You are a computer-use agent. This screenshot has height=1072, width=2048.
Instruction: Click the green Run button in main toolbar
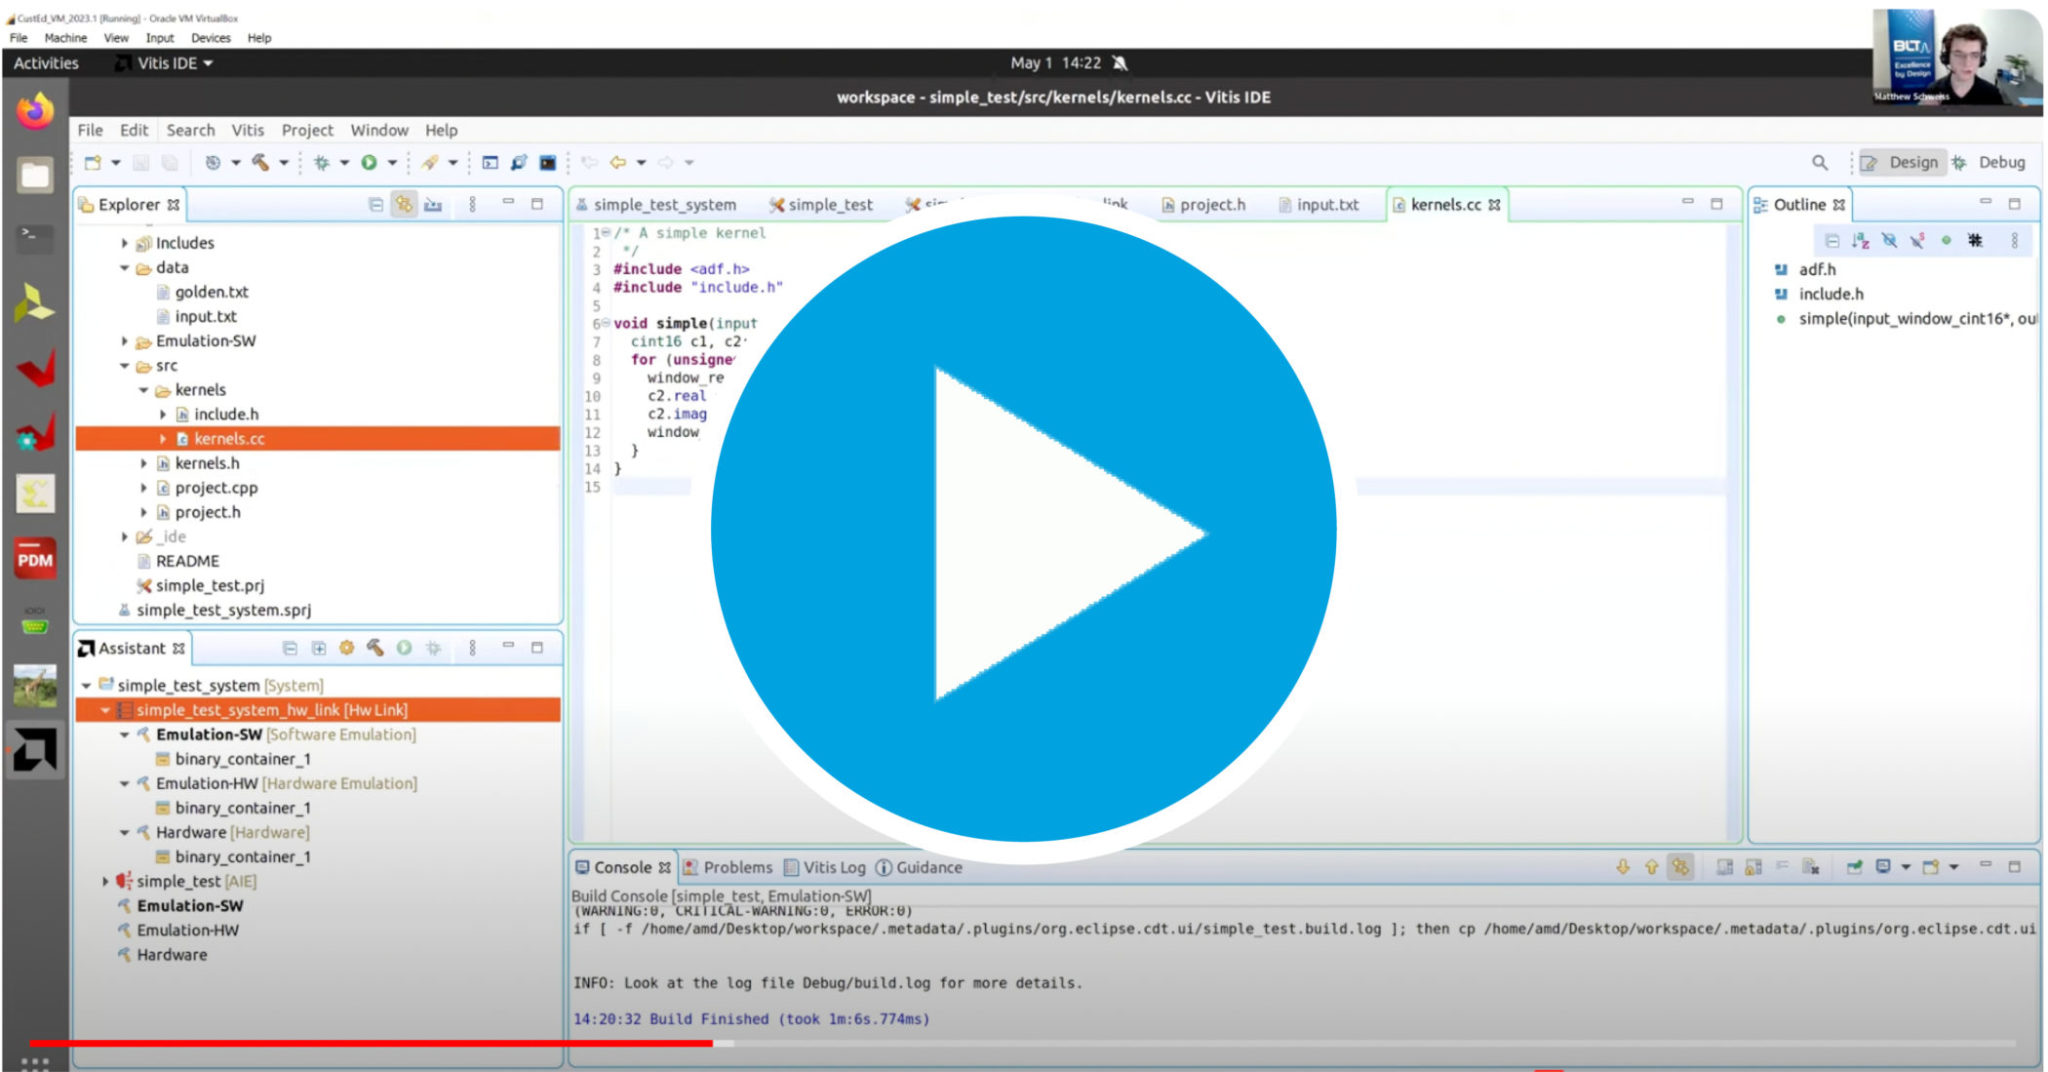coord(369,162)
